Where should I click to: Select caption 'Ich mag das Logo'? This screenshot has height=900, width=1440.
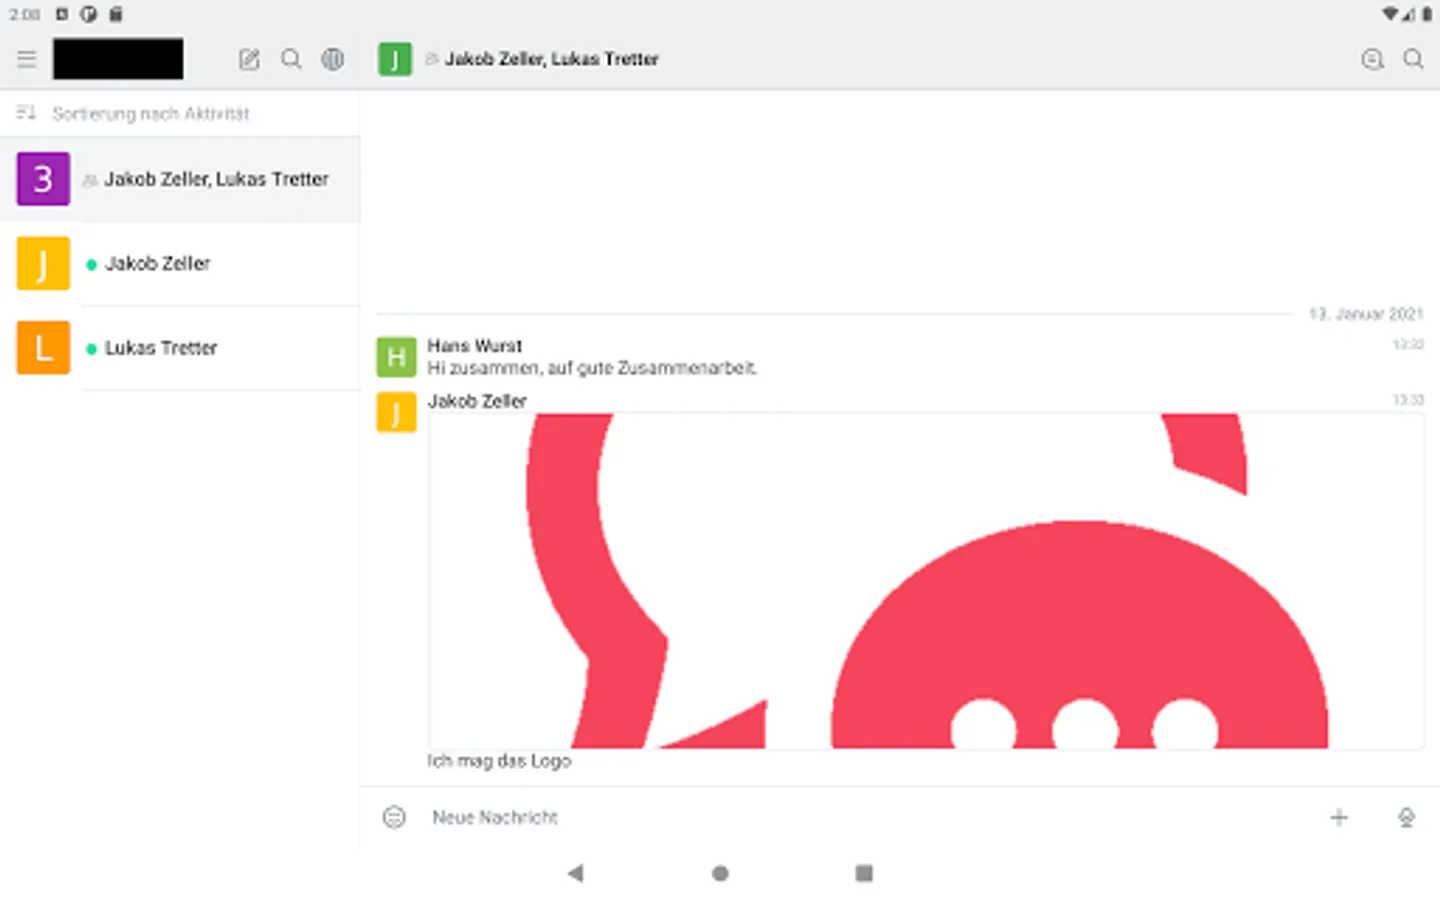click(x=499, y=761)
